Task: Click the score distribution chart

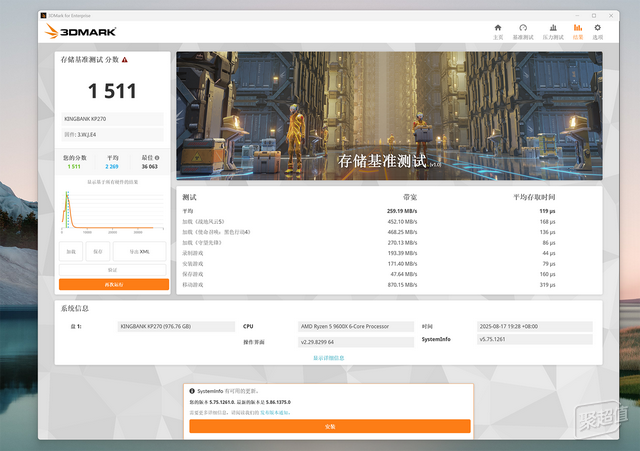Action: [x=113, y=211]
